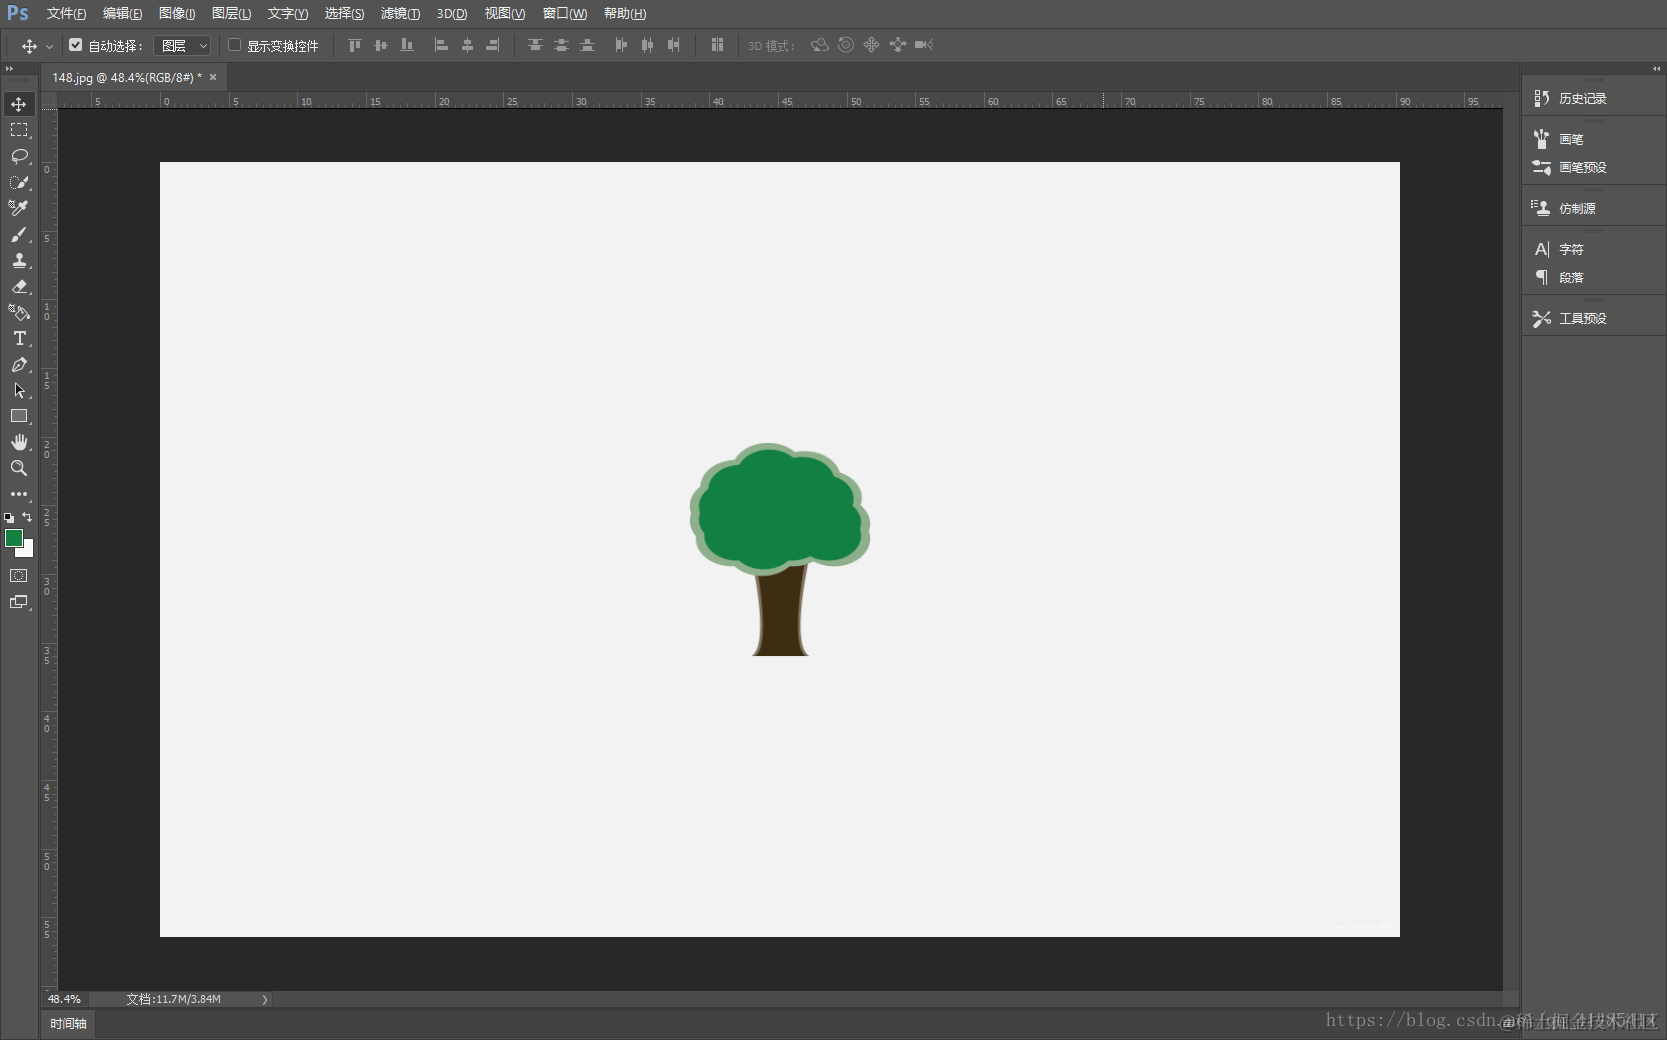
Task: Change the screen mode
Action: 19,602
